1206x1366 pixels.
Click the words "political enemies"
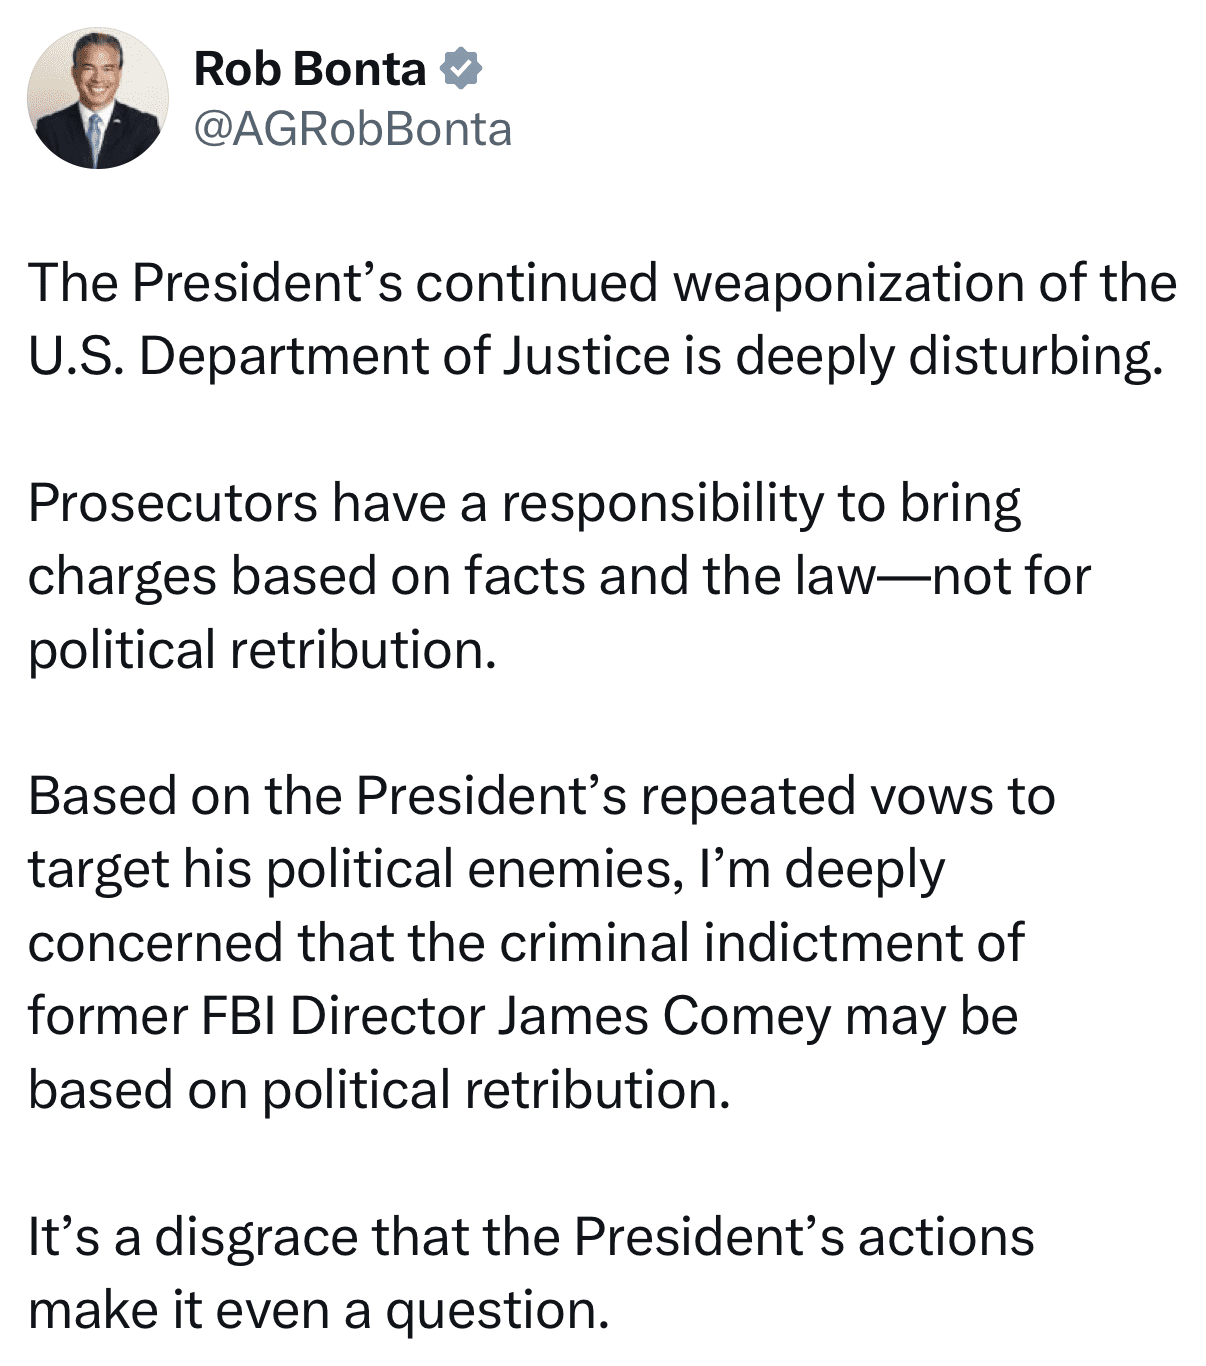point(468,870)
